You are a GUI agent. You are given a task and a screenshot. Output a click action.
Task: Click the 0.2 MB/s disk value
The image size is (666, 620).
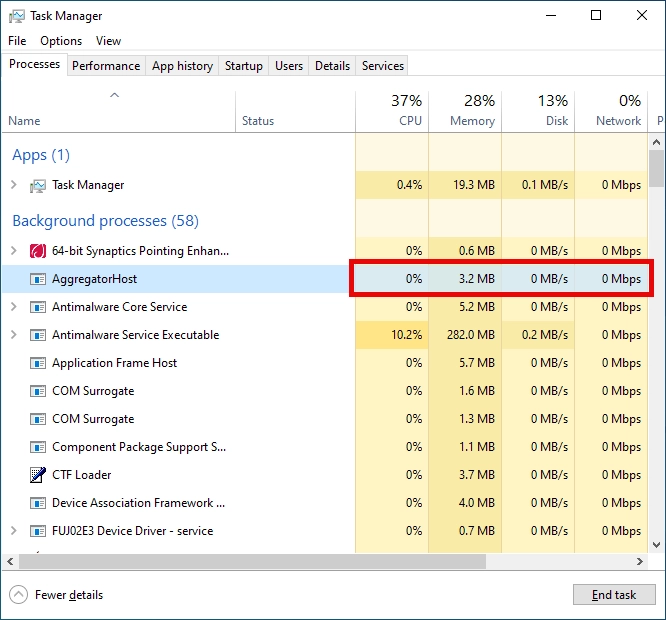point(545,335)
